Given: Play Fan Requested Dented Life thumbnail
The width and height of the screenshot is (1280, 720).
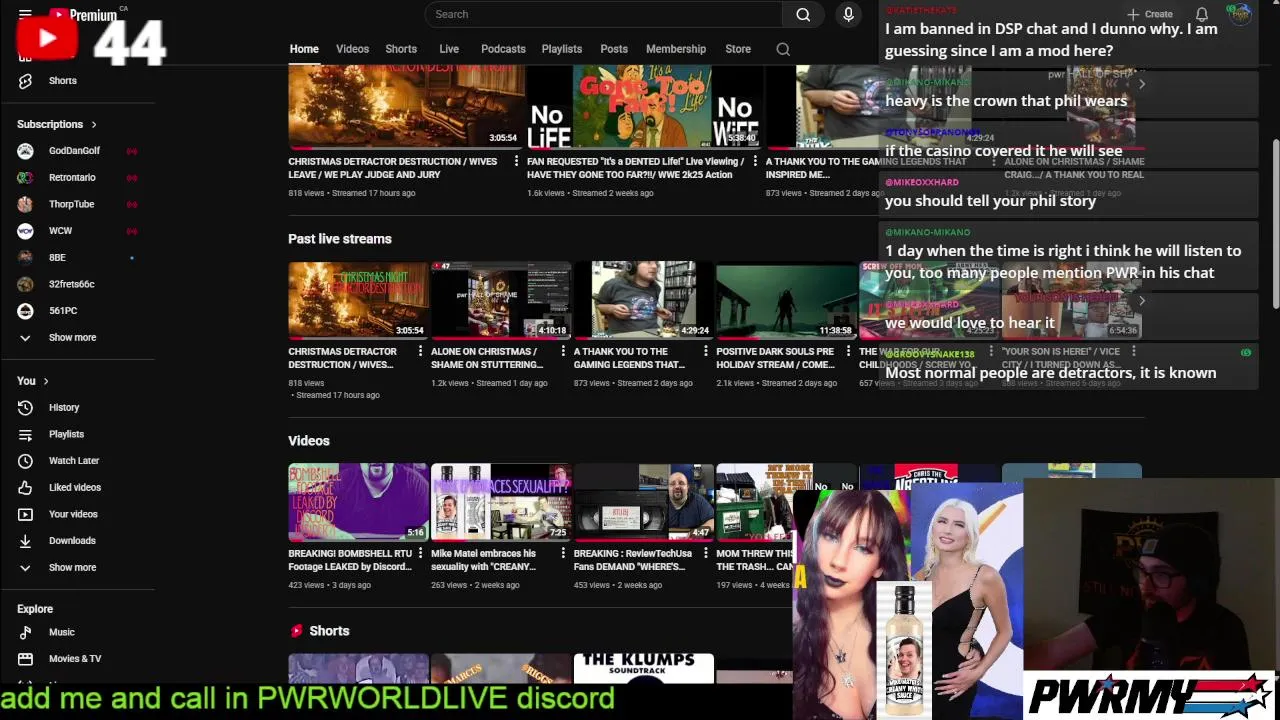Looking at the screenshot, I should click(x=645, y=107).
